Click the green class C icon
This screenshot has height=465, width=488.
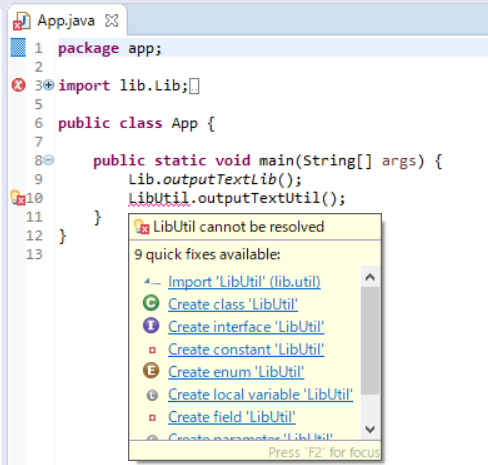coord(151,303)
